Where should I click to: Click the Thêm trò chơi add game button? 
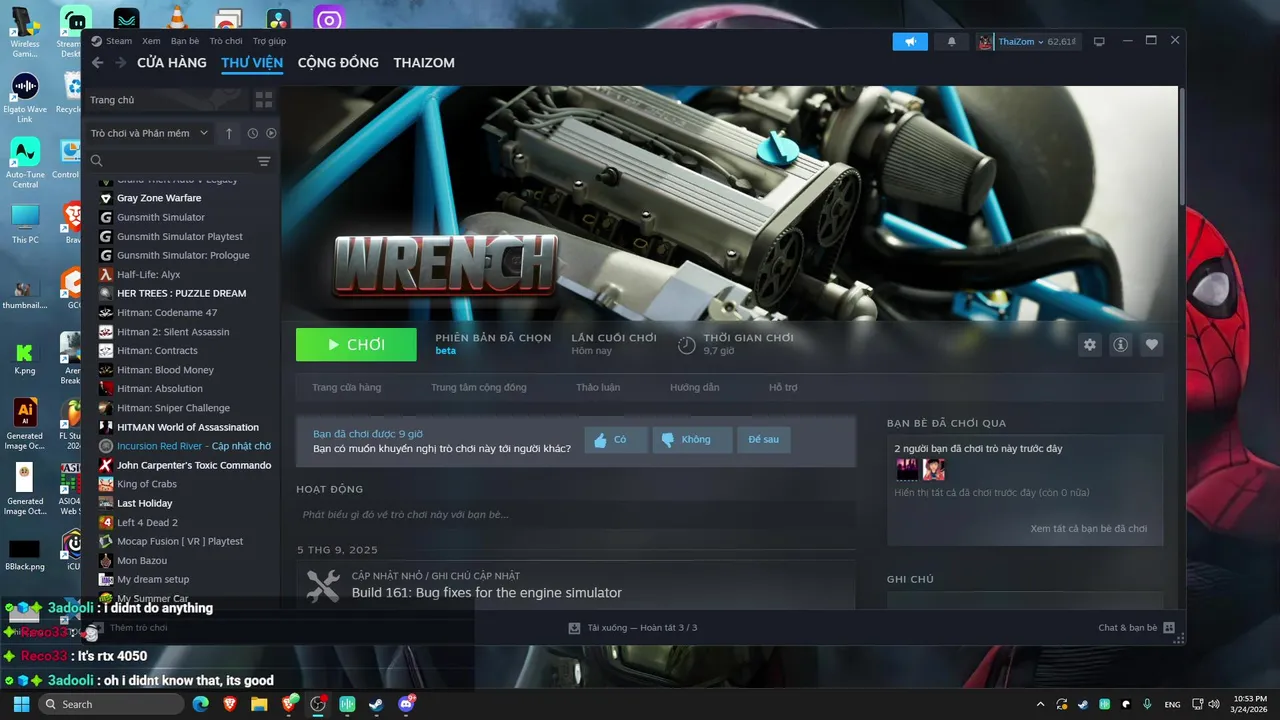[128, 628]
